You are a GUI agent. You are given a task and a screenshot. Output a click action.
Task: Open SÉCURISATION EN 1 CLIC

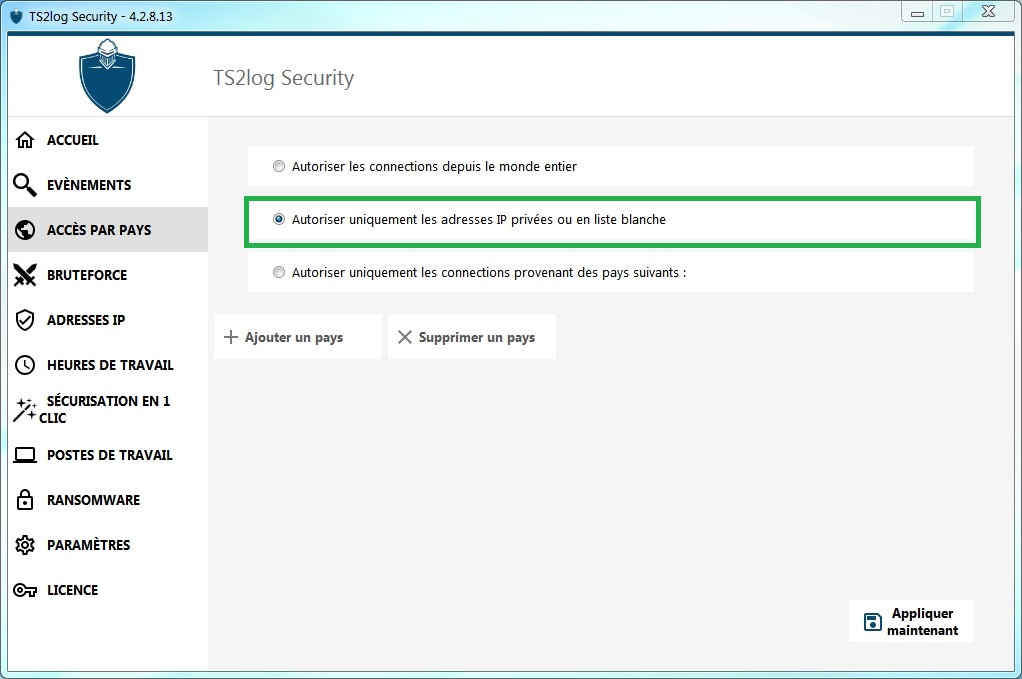(108, 409)
